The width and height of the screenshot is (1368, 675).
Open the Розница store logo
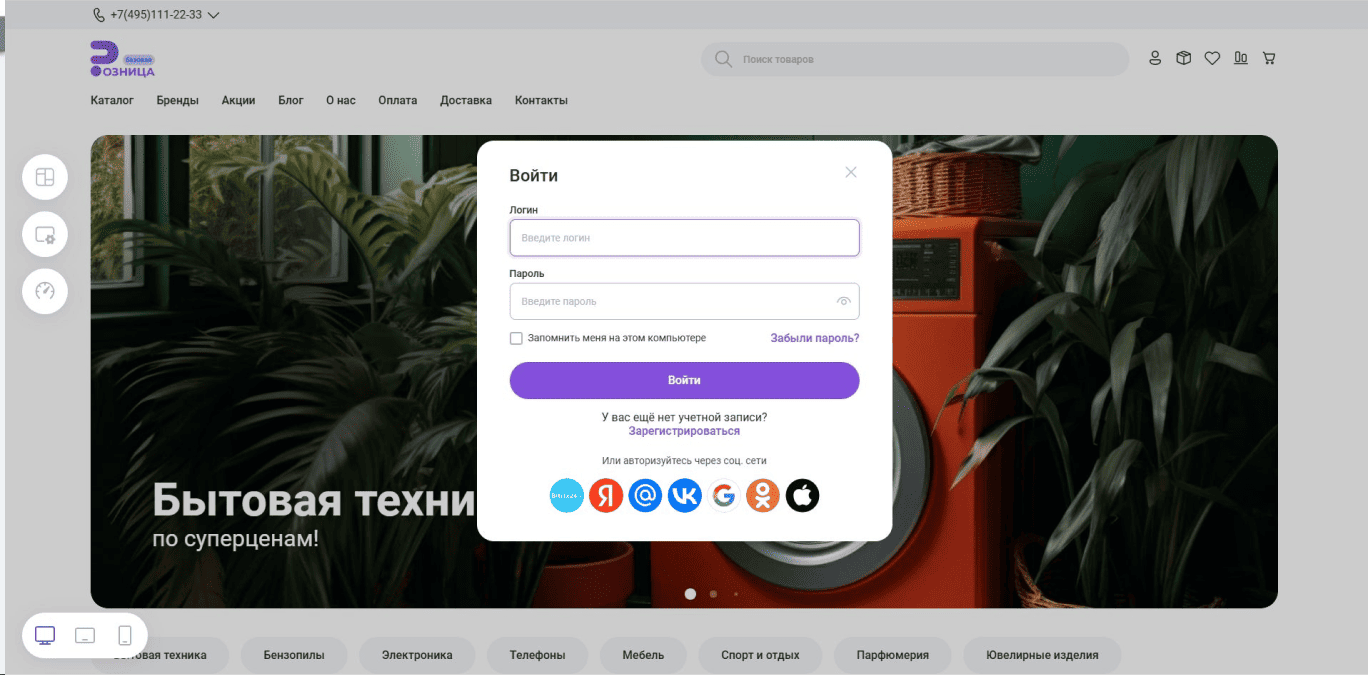122,59
